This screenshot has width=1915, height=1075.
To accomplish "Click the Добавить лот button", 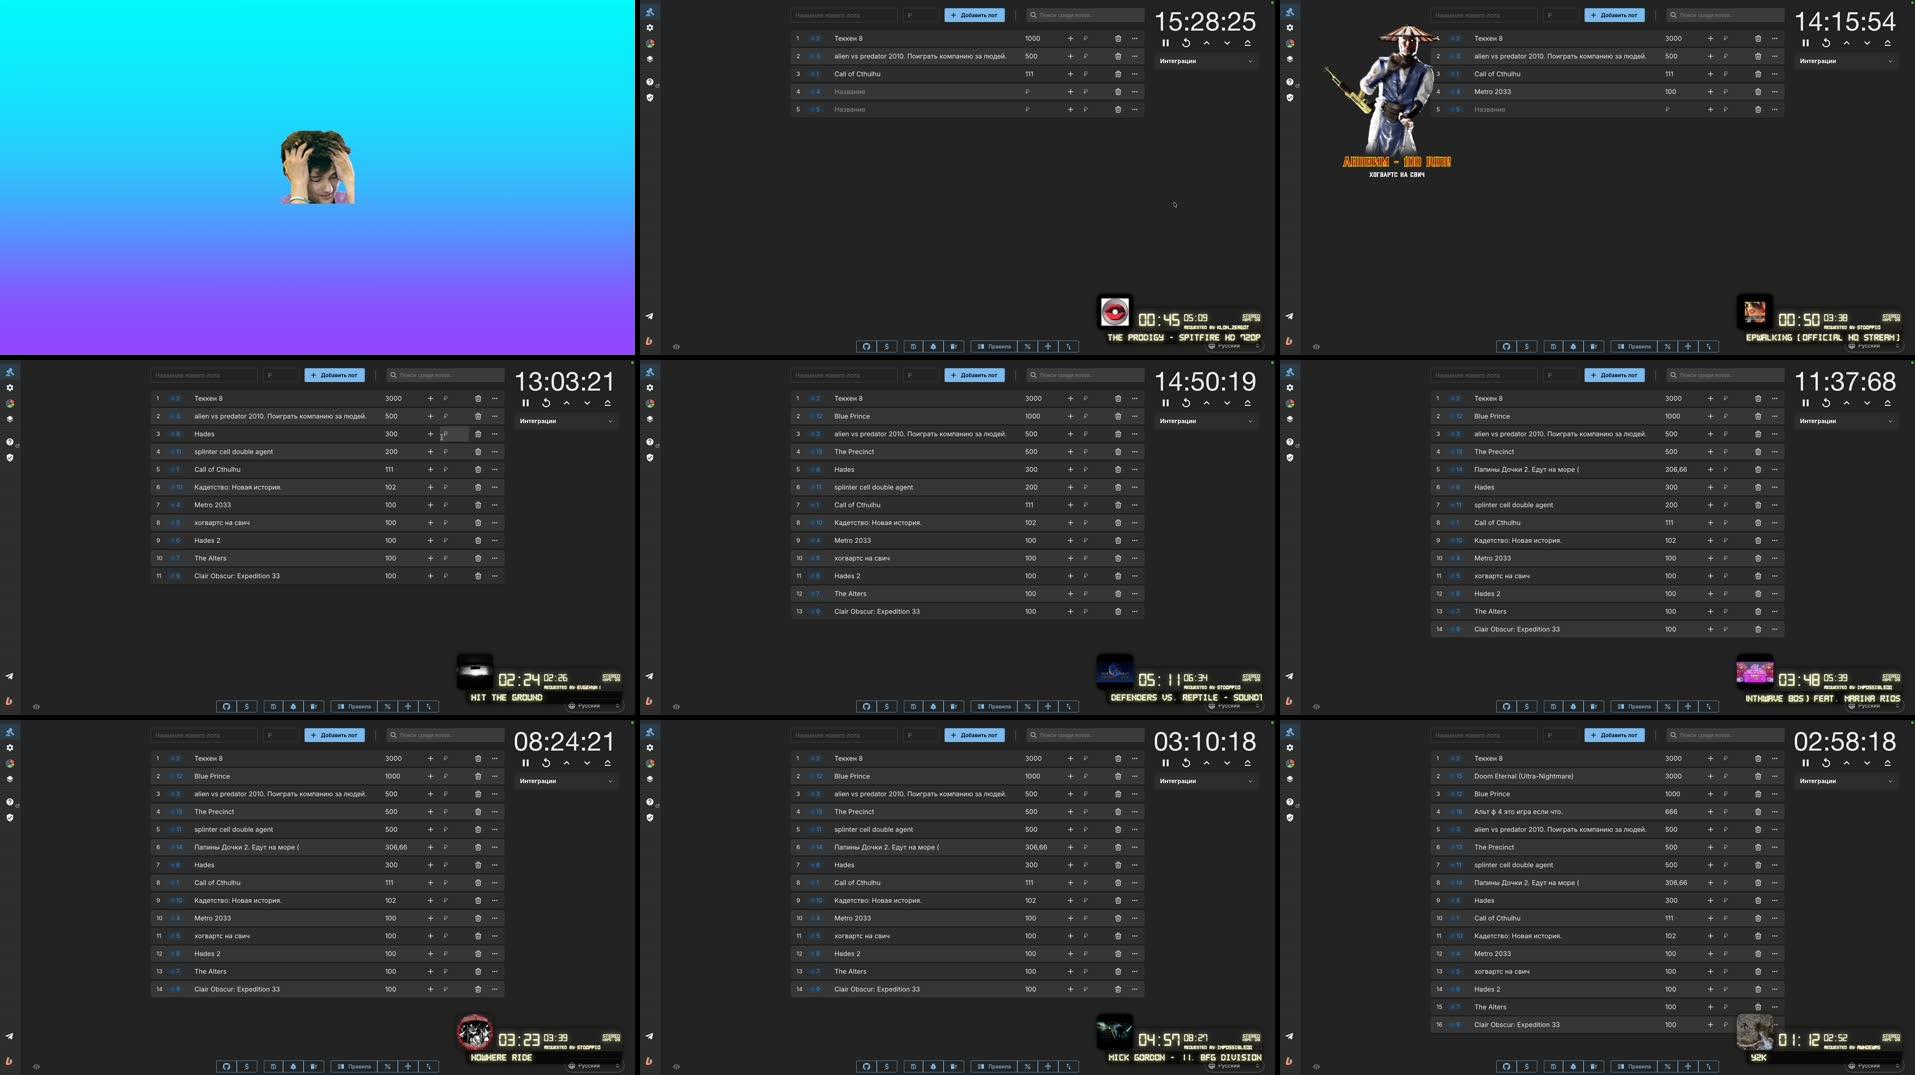I will pyautogui.click(x=334, y=375).
